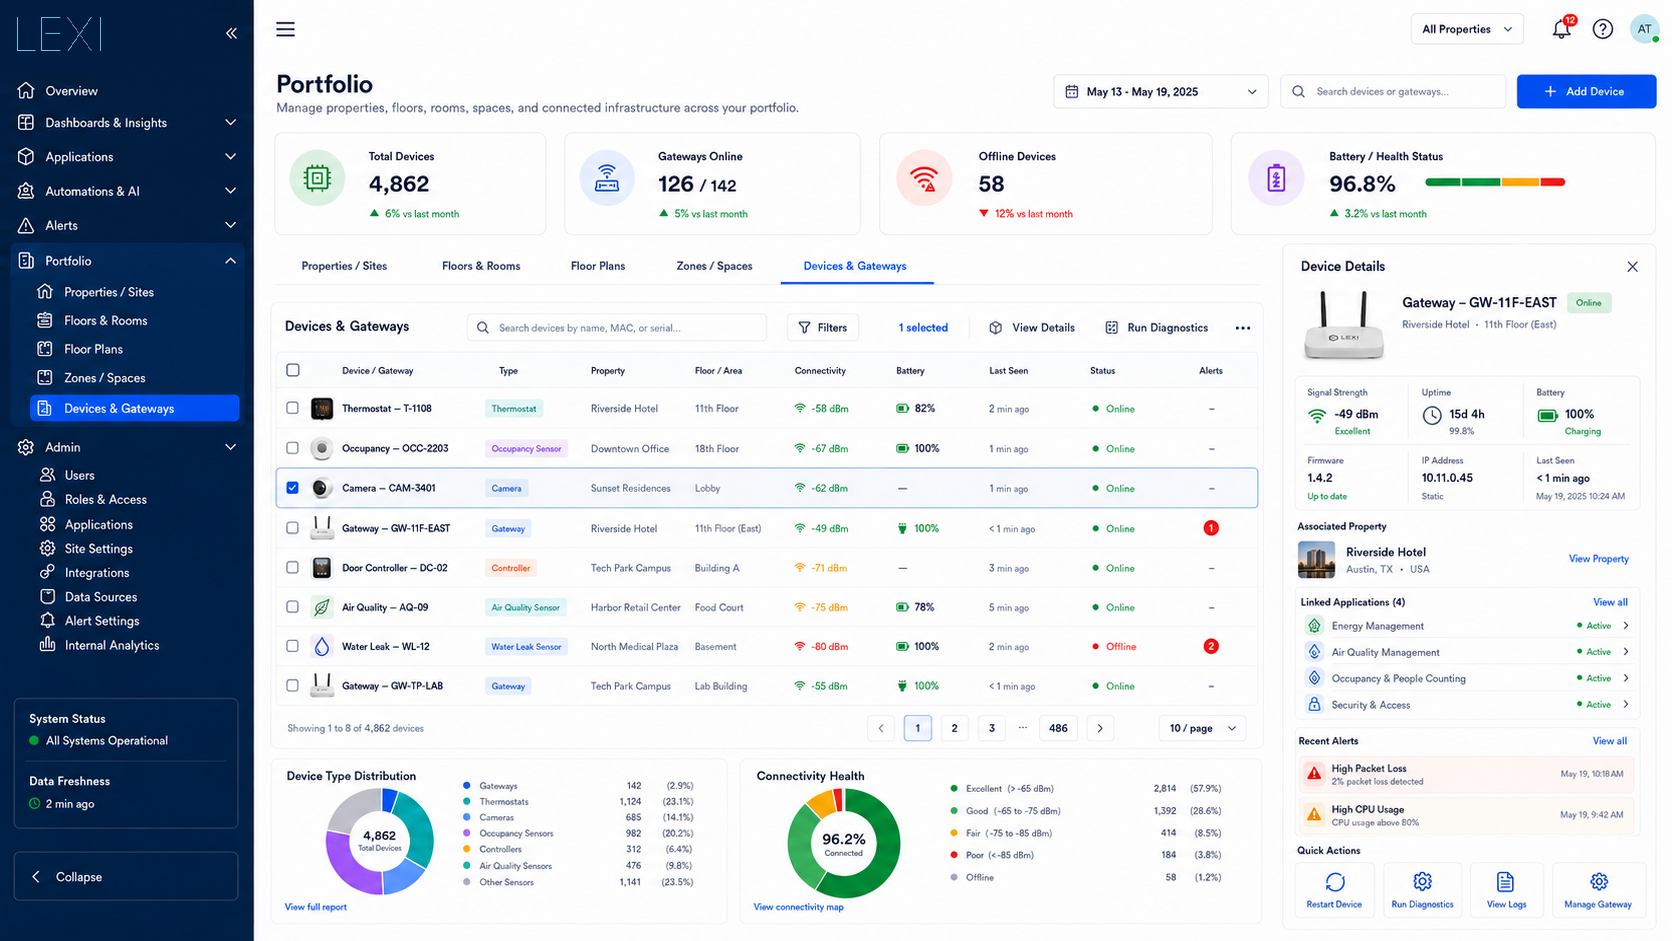Open 10 / page size dropdown
Image resolution: width=1672 pixels, height=941 pixels.
pyautogui.click(x=1203, y=728)
